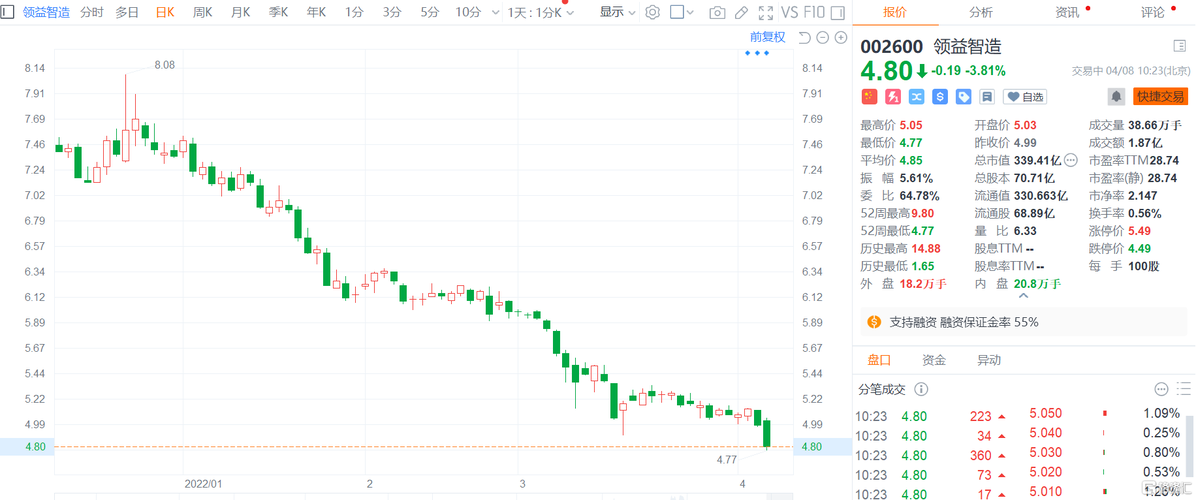Toggle 自选 watchlist heart button

(x=1024, y=97)
